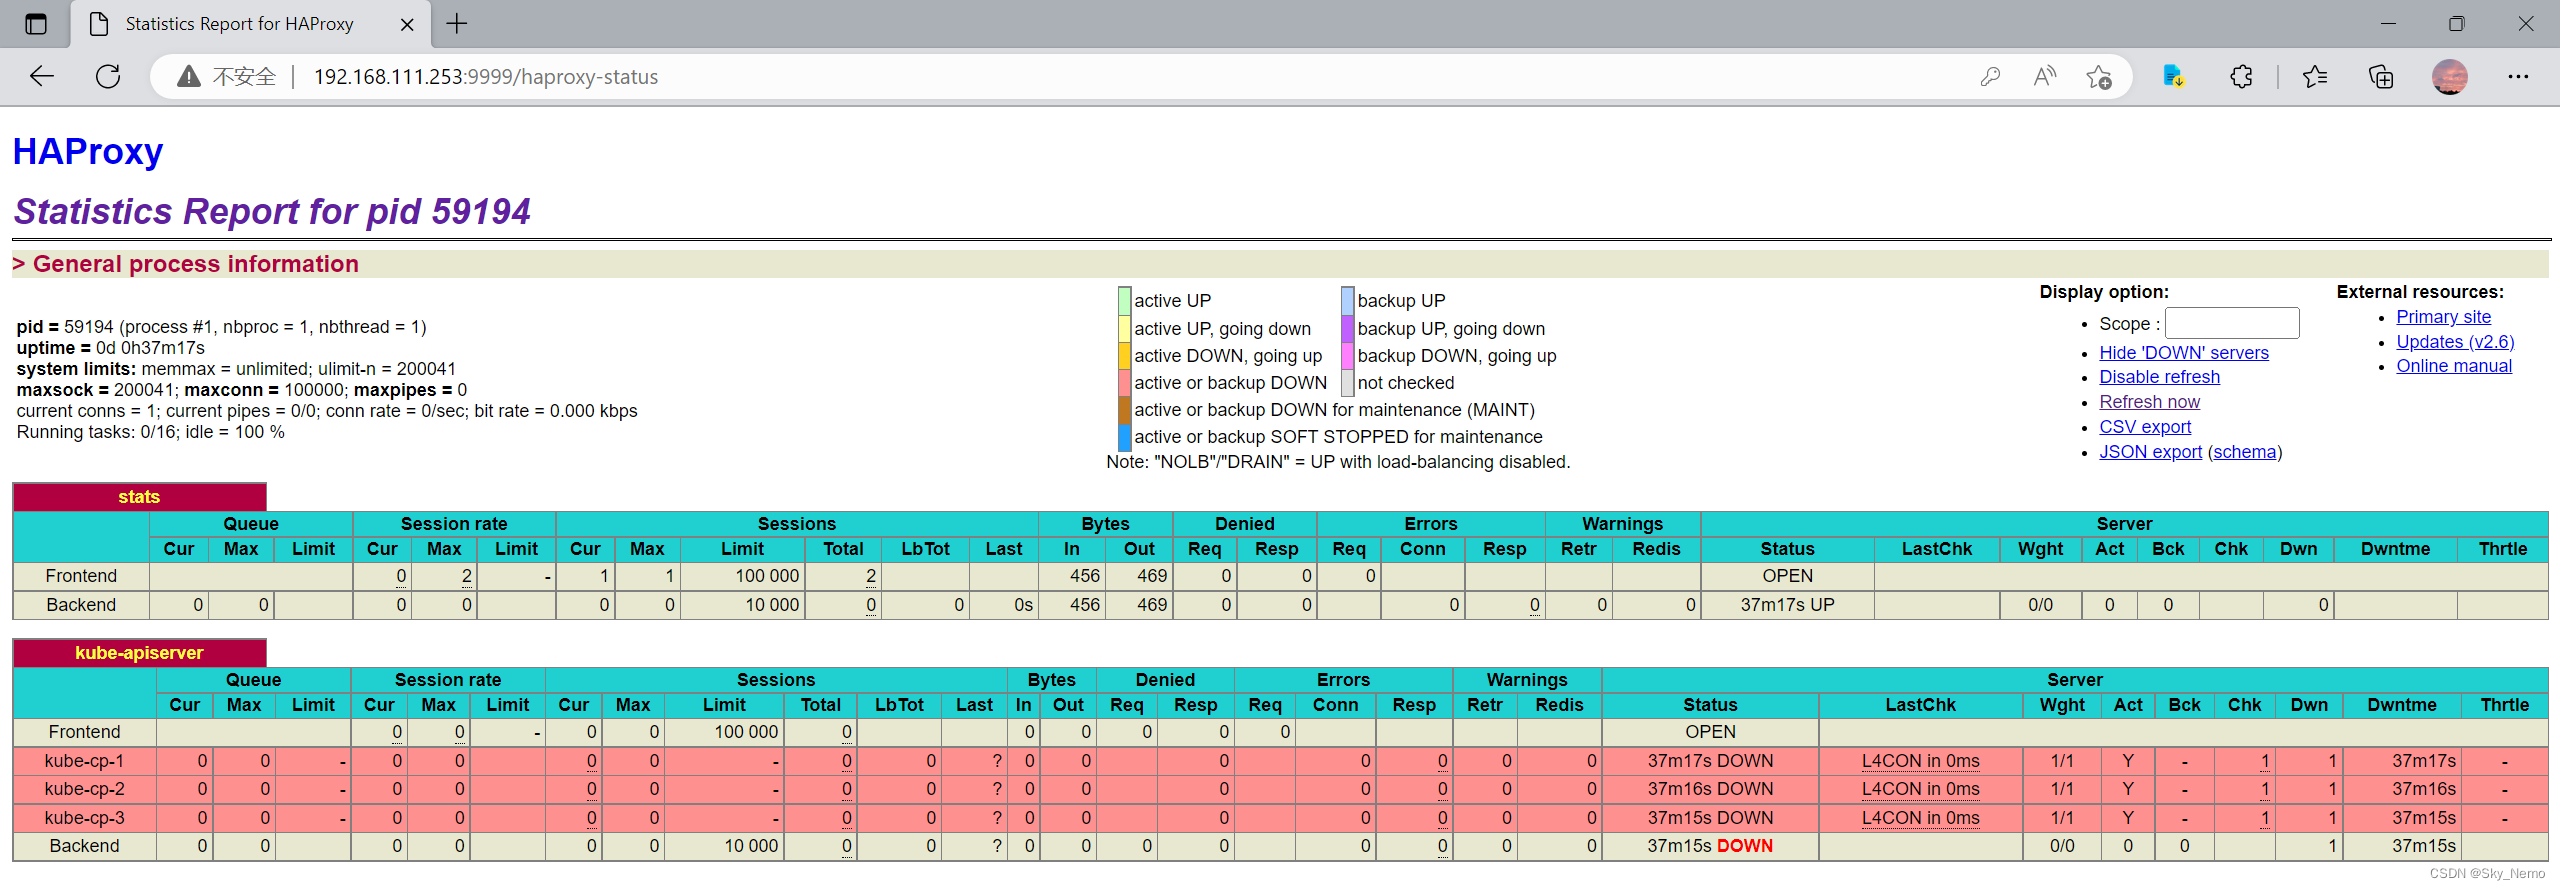Add this page to favorites star icon
2560x890 pixels.
click(x=2099, y=76)
